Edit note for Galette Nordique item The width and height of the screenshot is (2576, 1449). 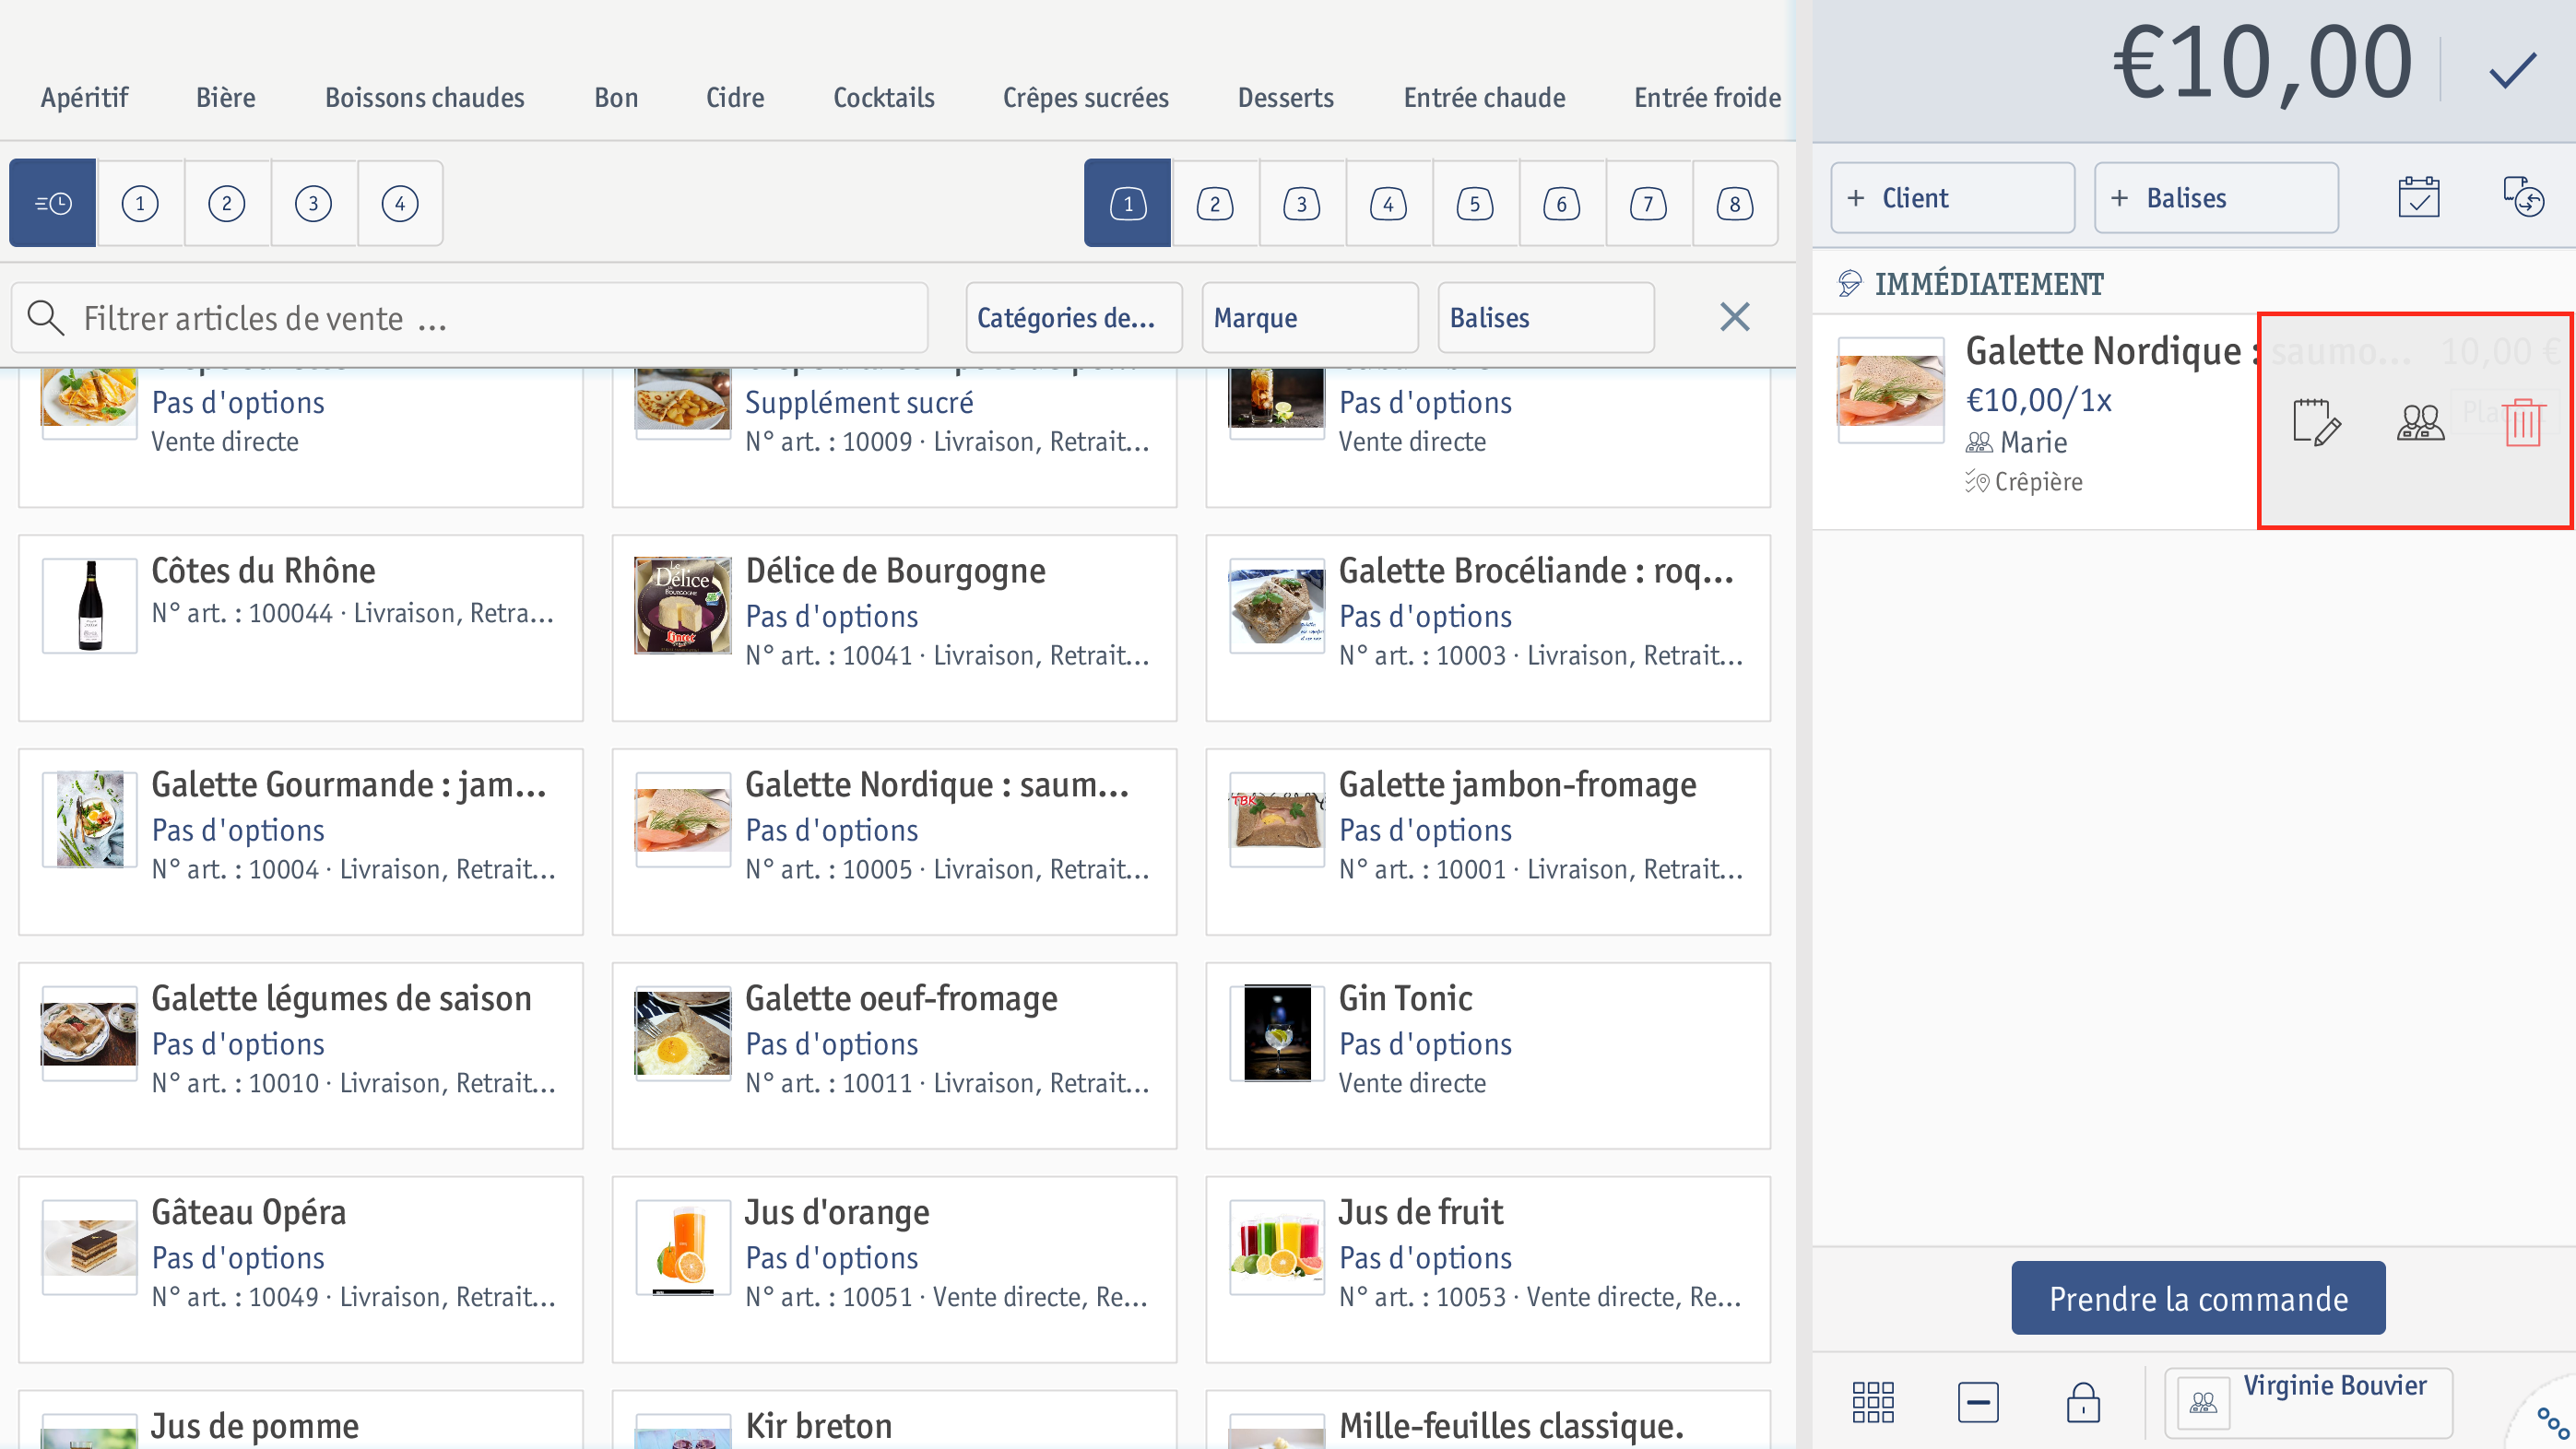[2315, 421]
